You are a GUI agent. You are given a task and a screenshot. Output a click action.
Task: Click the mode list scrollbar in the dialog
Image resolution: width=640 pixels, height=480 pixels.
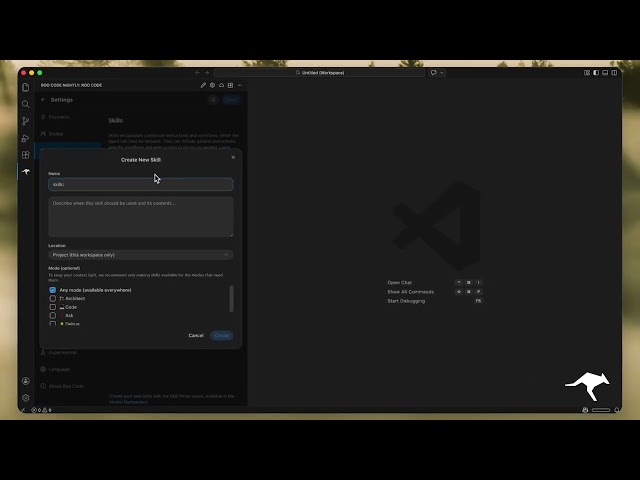click(x=231, y=298)
